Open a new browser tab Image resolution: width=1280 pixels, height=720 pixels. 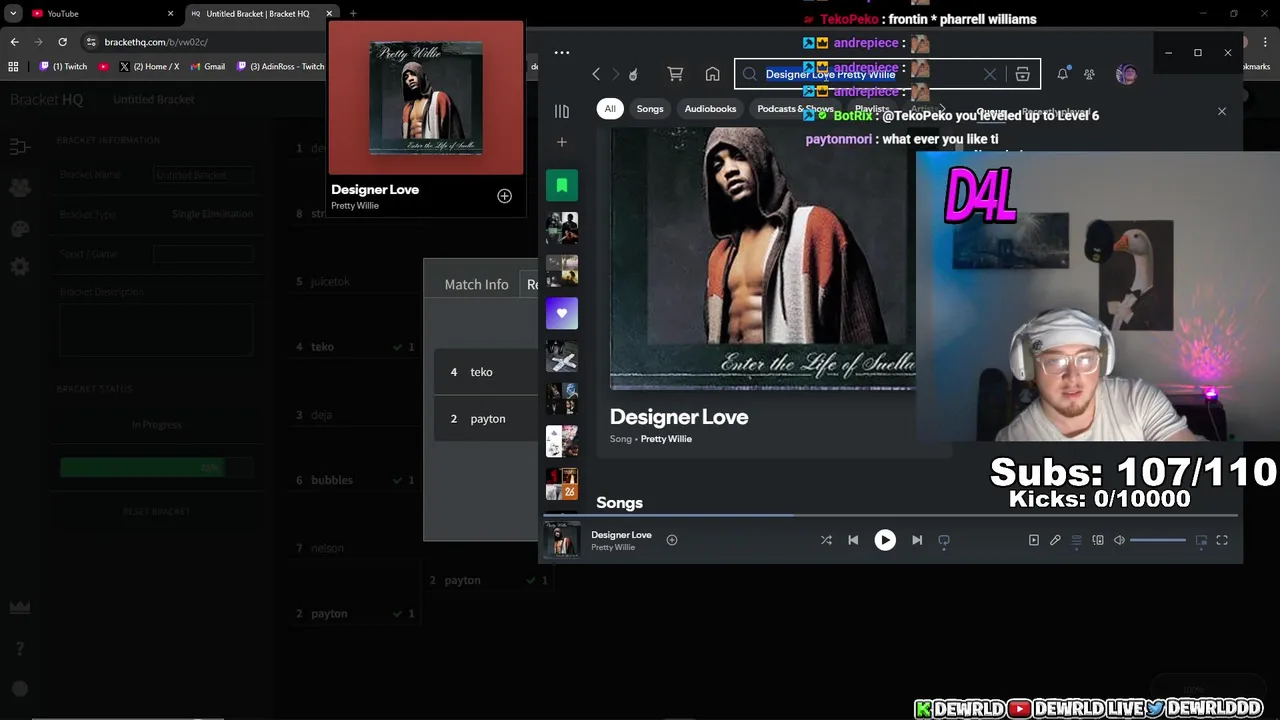[x=353, y=13]
